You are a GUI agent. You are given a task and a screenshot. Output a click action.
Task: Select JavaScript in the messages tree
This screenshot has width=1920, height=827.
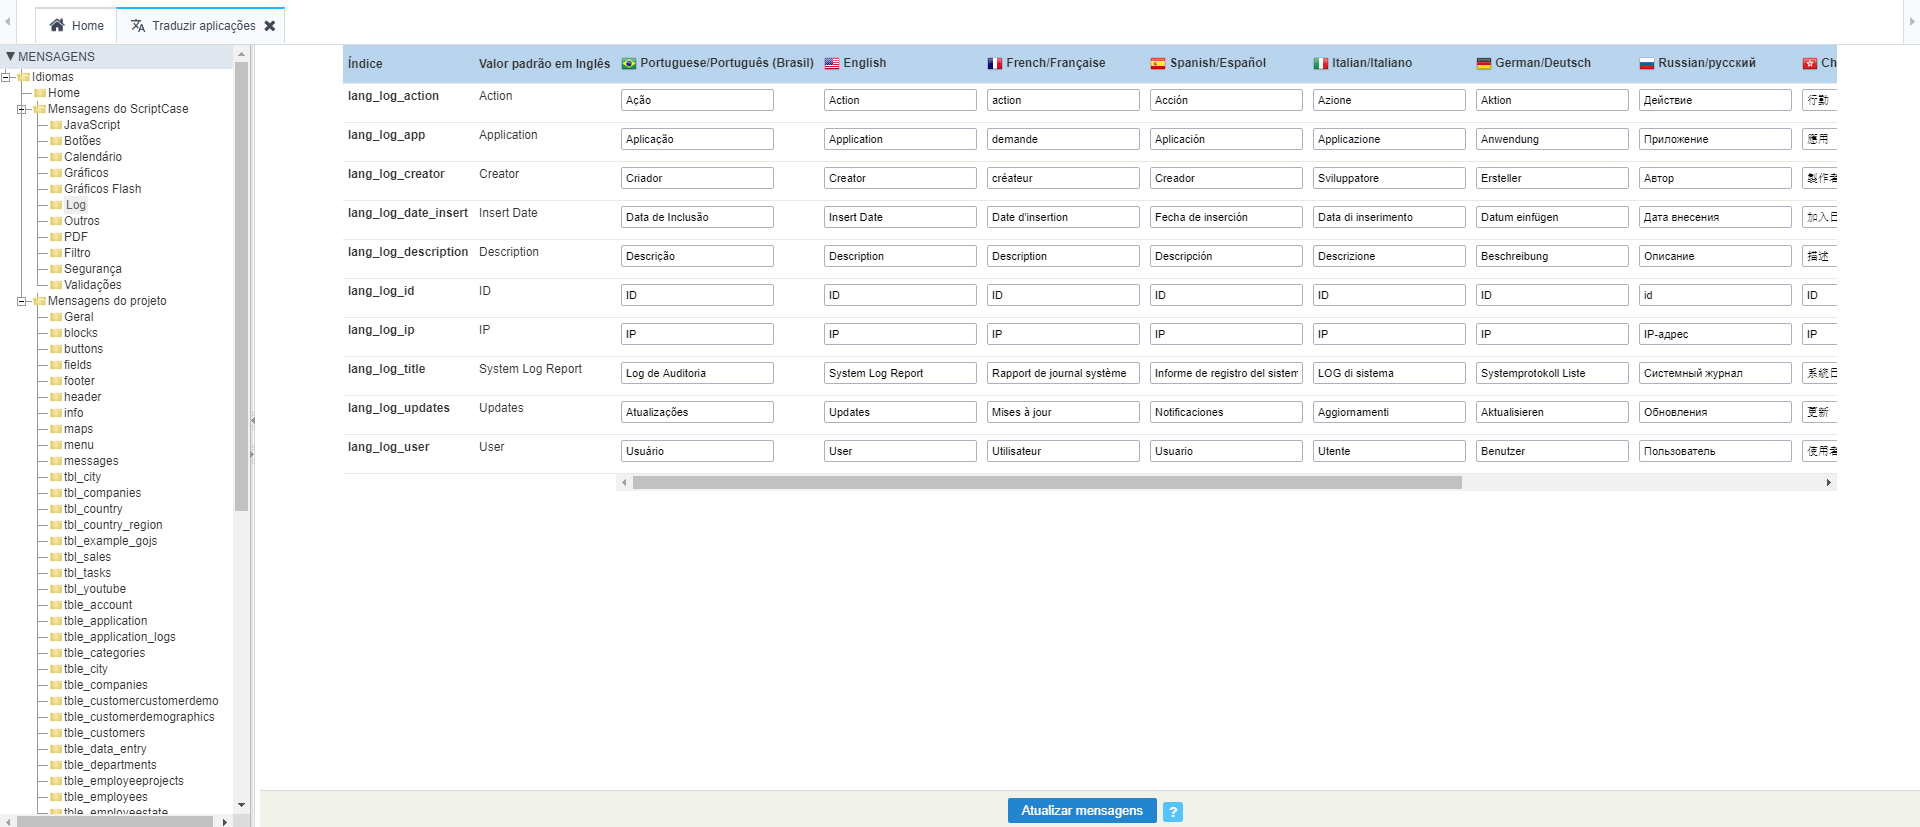pos(92,125)
